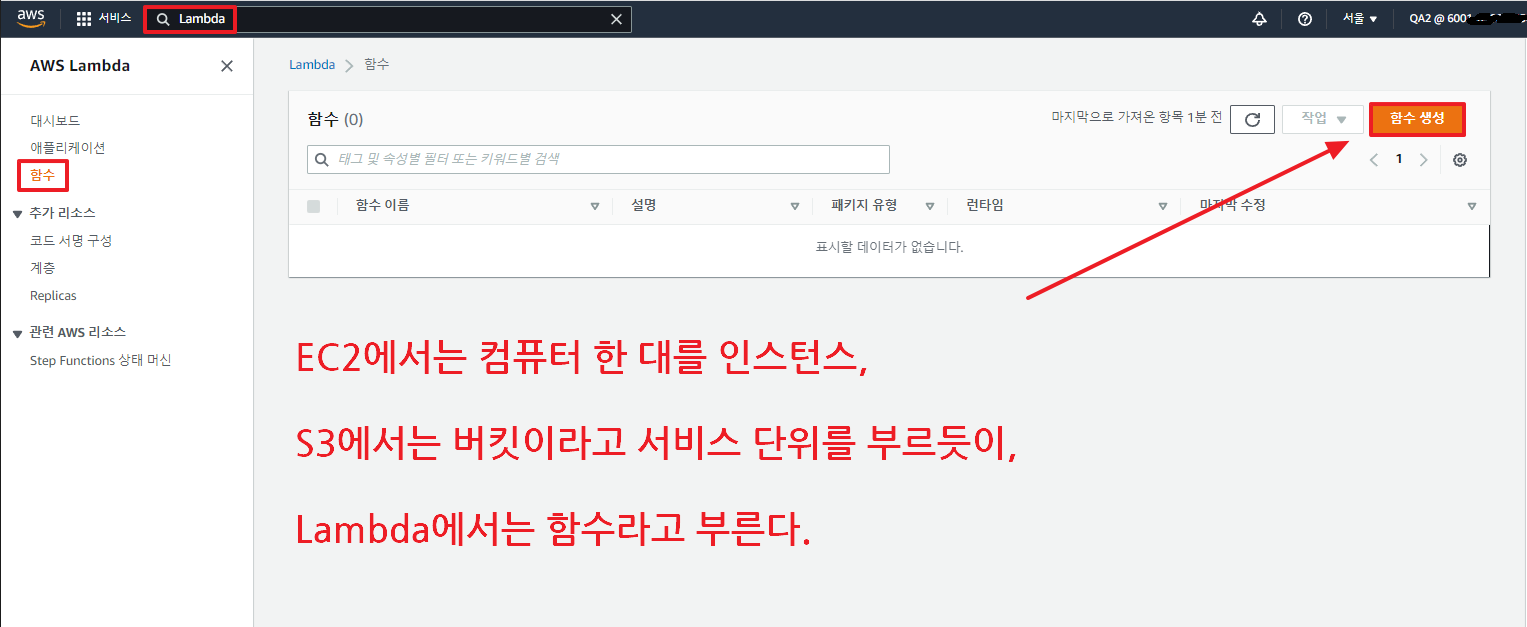Open the 작업 actions dropdown
This screenshot has height=627, width=1527.
[x=1323, y=119]
